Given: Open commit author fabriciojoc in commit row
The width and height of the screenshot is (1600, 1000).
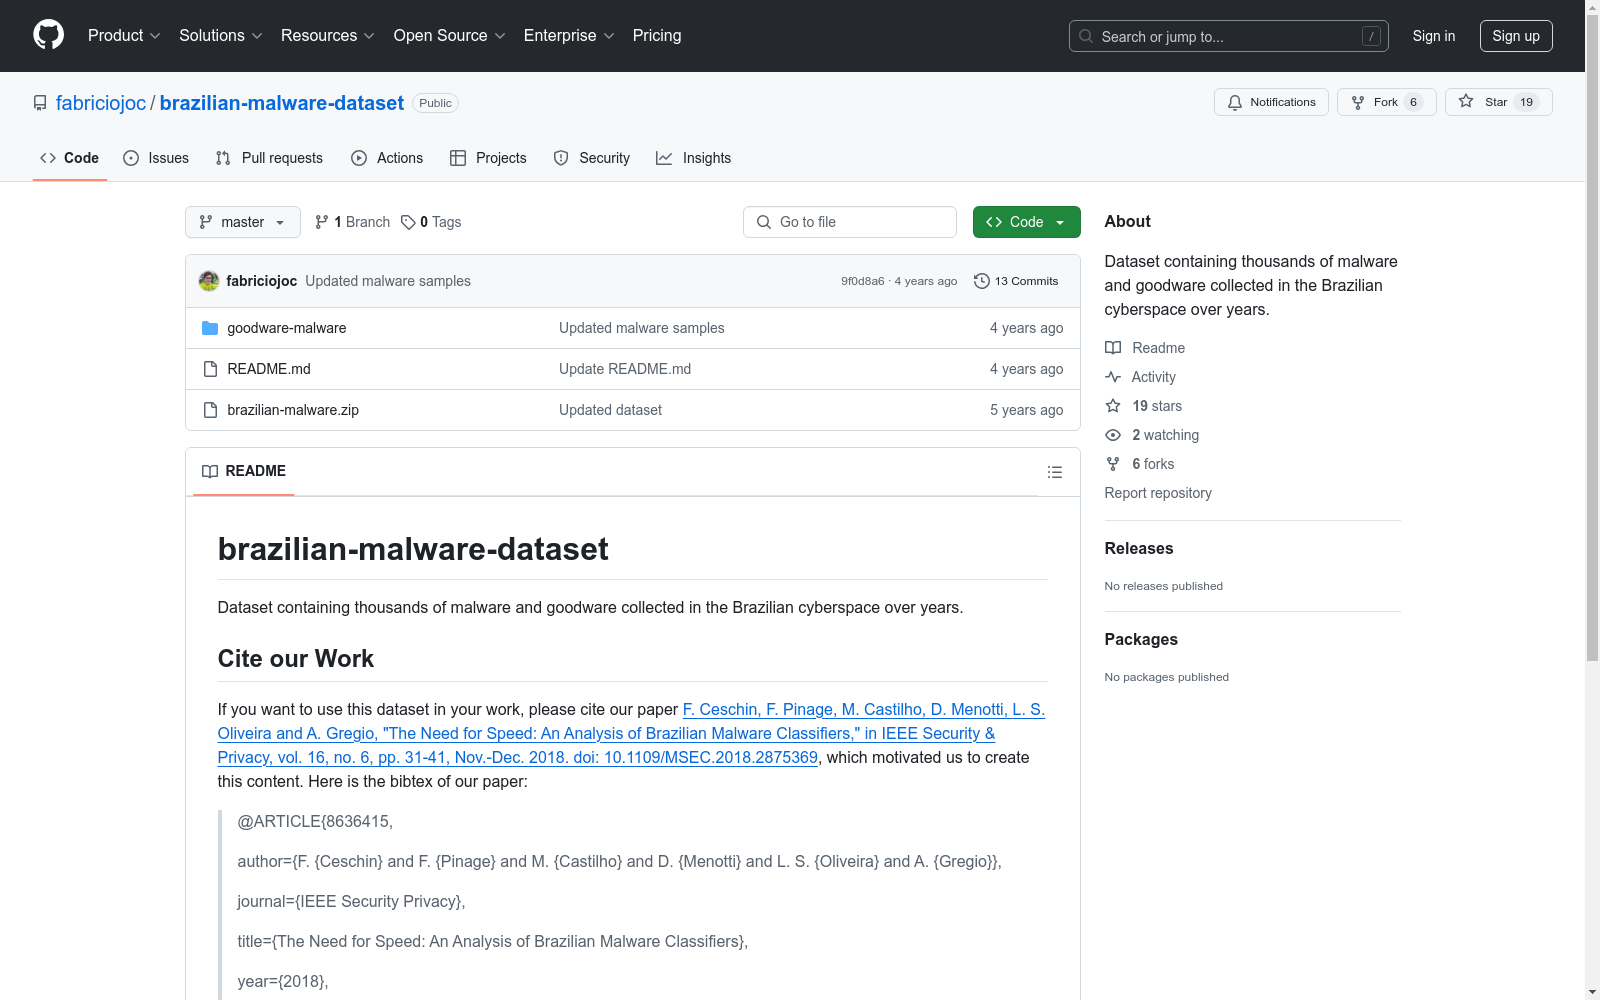Looking at the screenshot, I should [262, 281].
